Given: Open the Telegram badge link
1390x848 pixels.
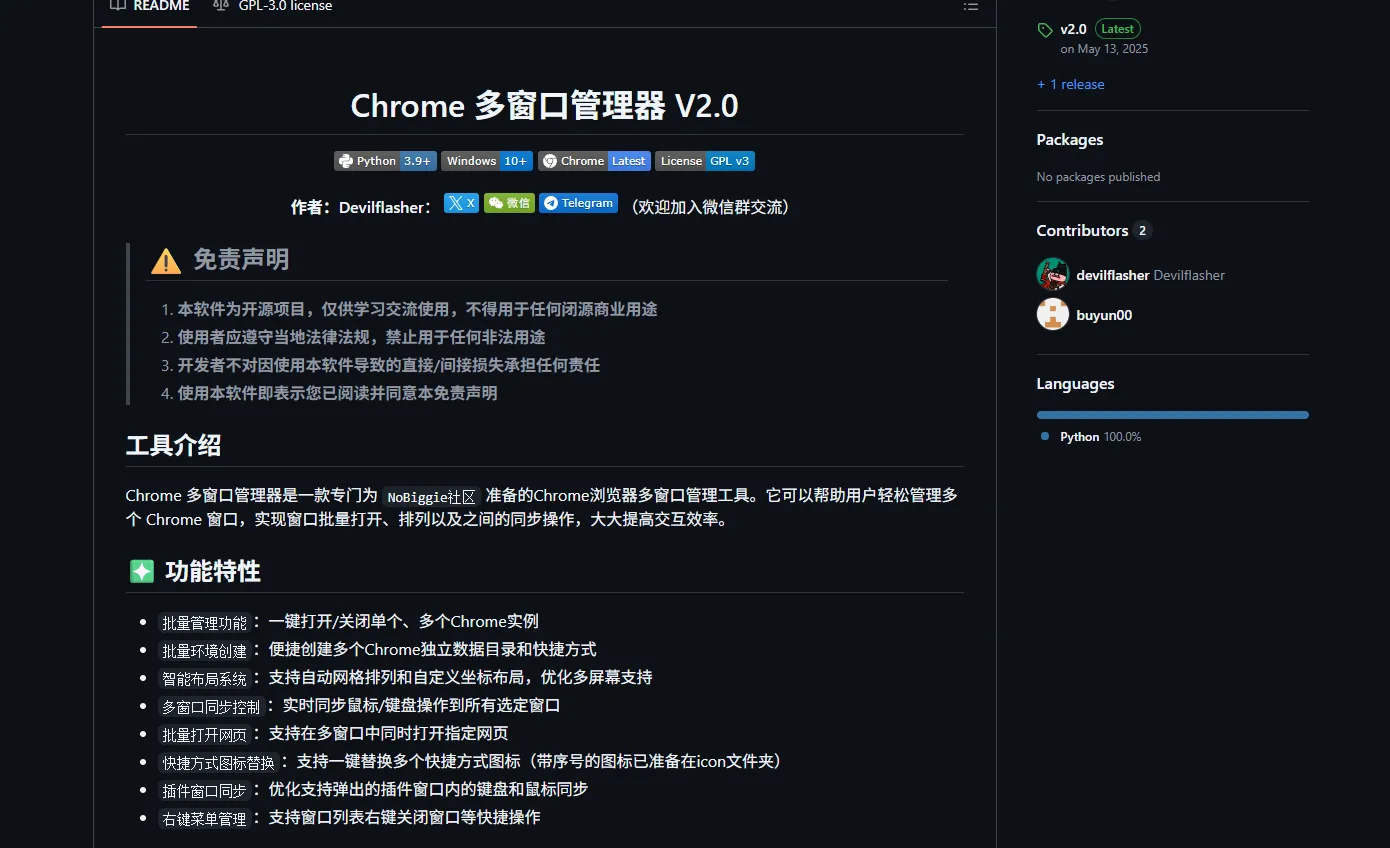Looking at the screenshot, I should (x=578, y=202).
